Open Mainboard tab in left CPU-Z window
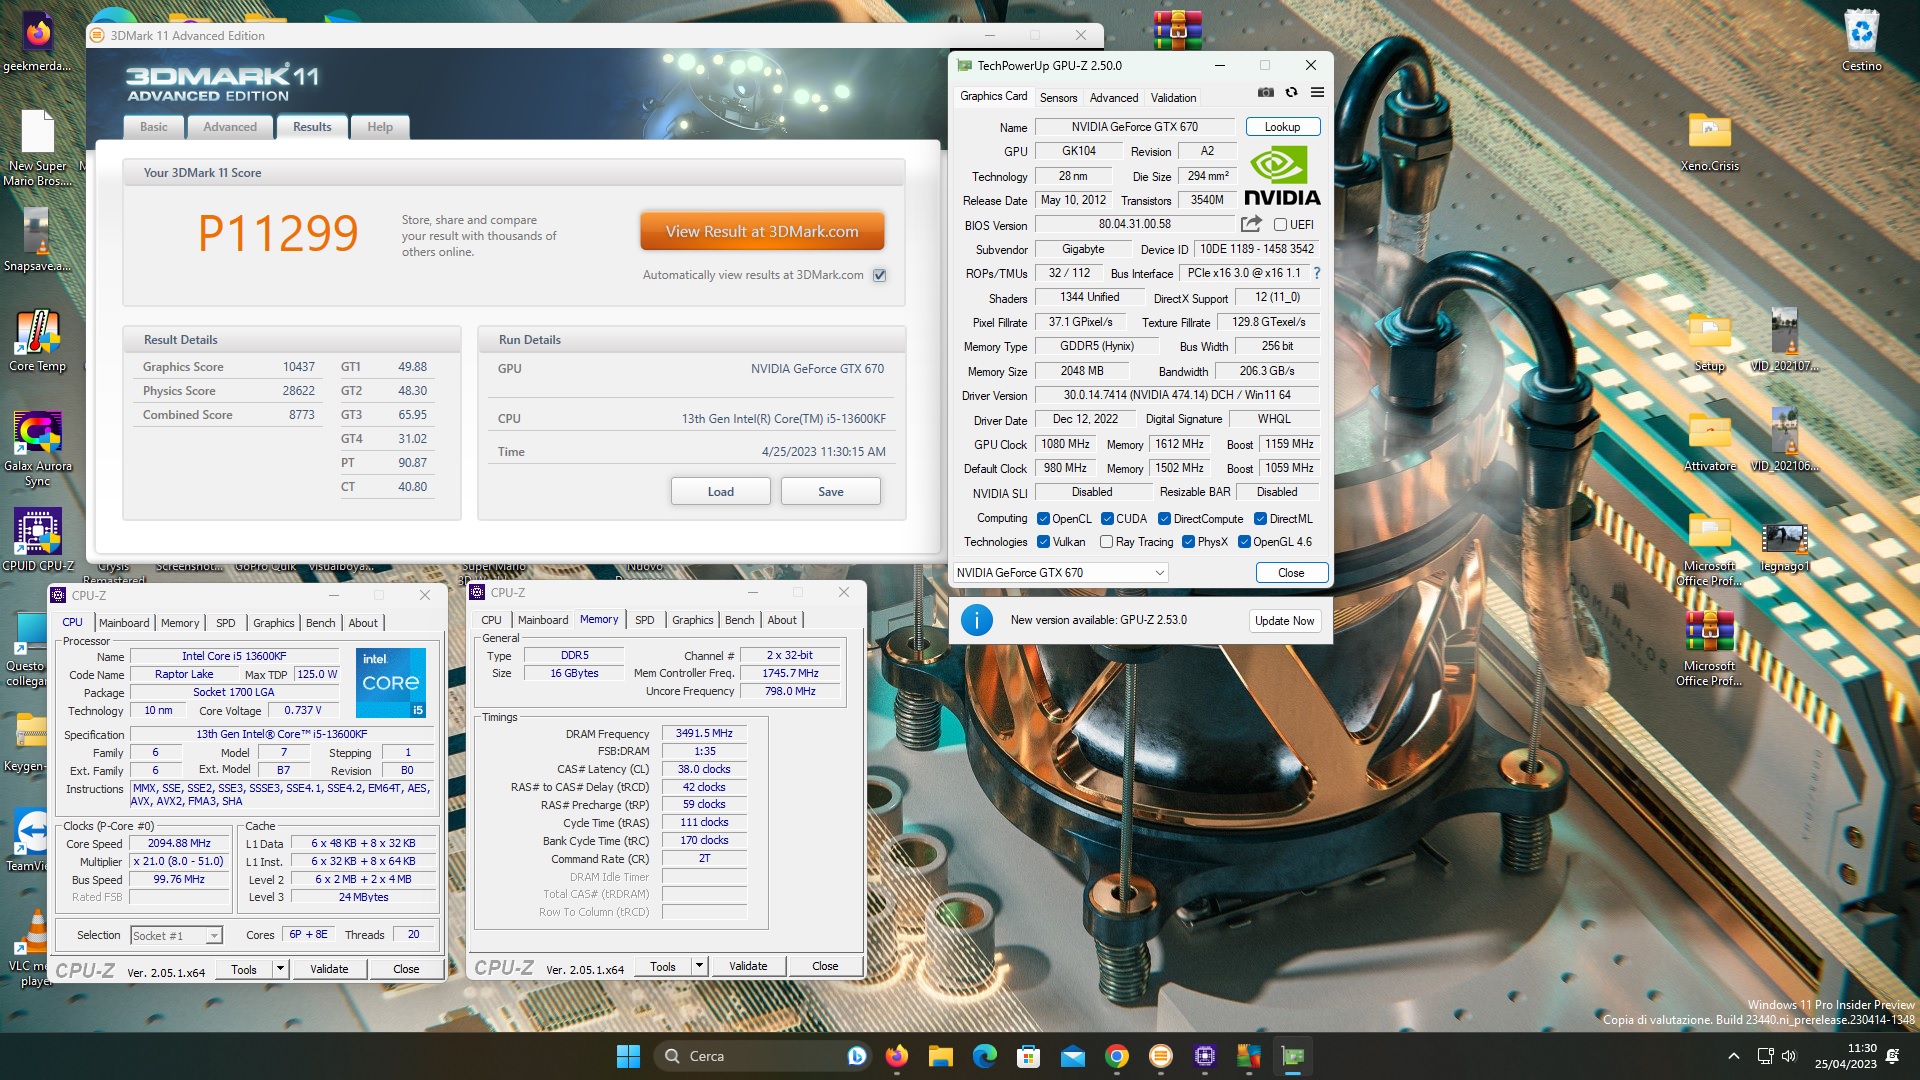This screenshot has width=1920, height=1080. 124,623
